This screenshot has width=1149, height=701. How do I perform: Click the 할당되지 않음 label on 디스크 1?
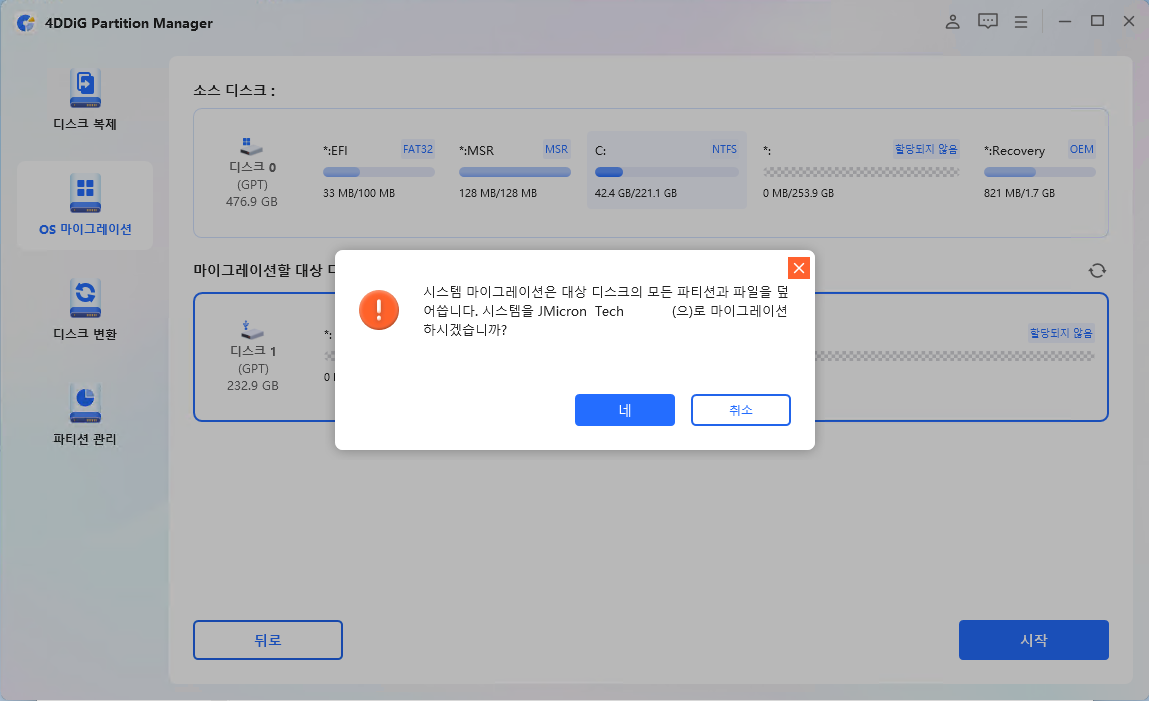tap(1060, 333)
